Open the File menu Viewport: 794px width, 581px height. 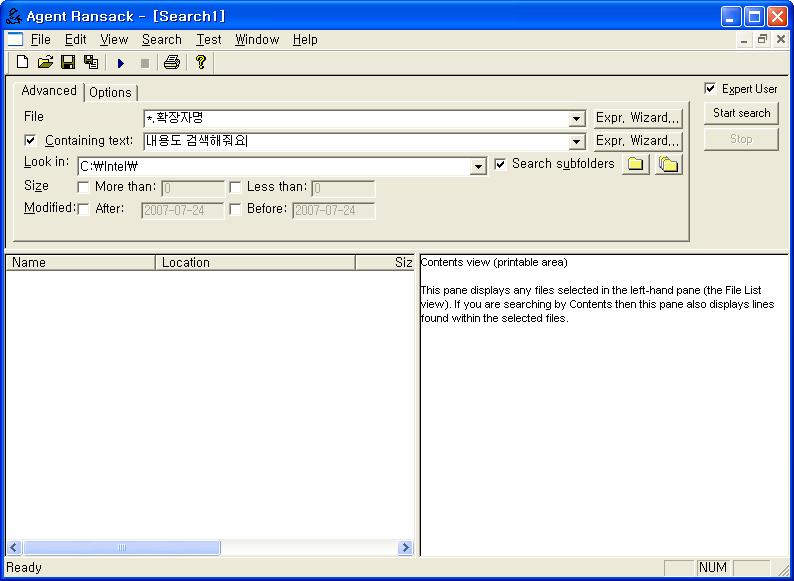41,40
